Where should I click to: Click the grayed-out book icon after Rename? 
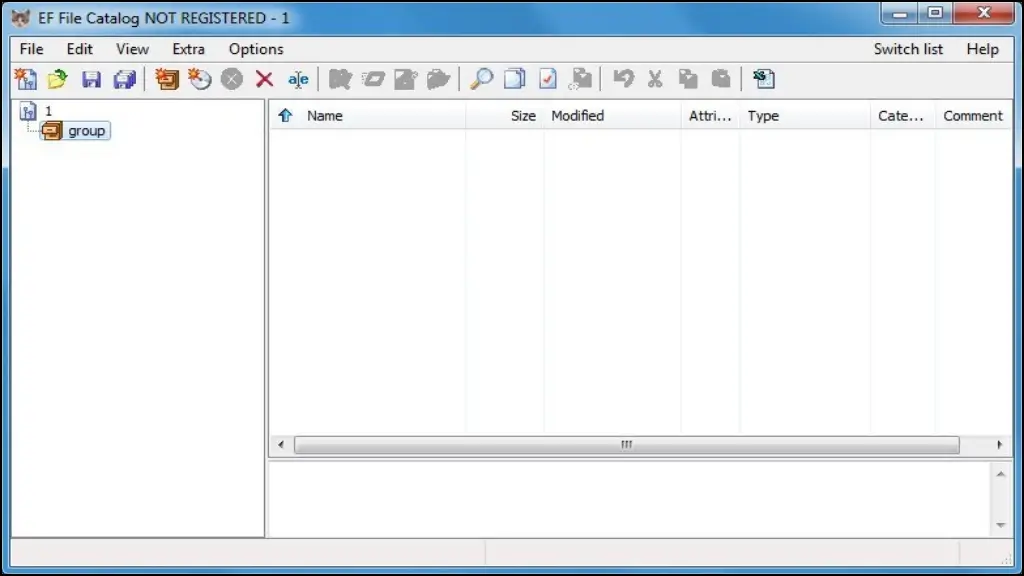[340, 79]
